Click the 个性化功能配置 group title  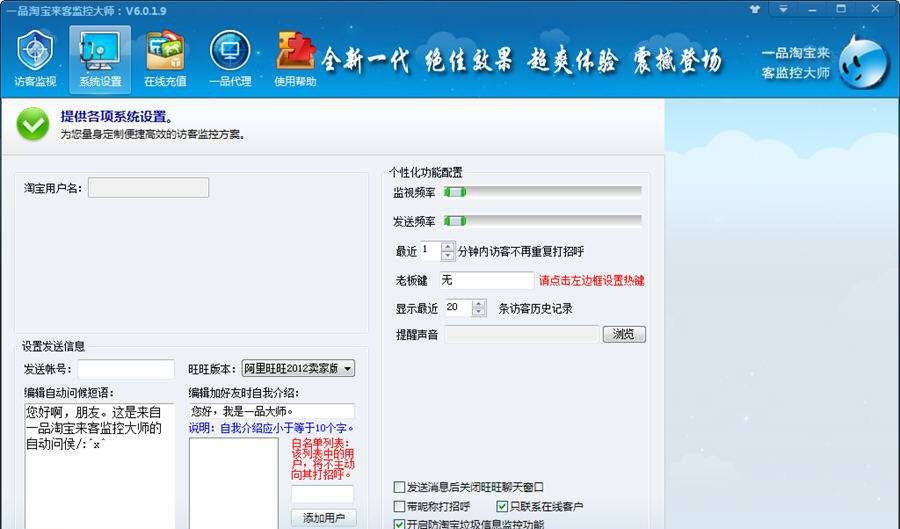pos(426,172)
